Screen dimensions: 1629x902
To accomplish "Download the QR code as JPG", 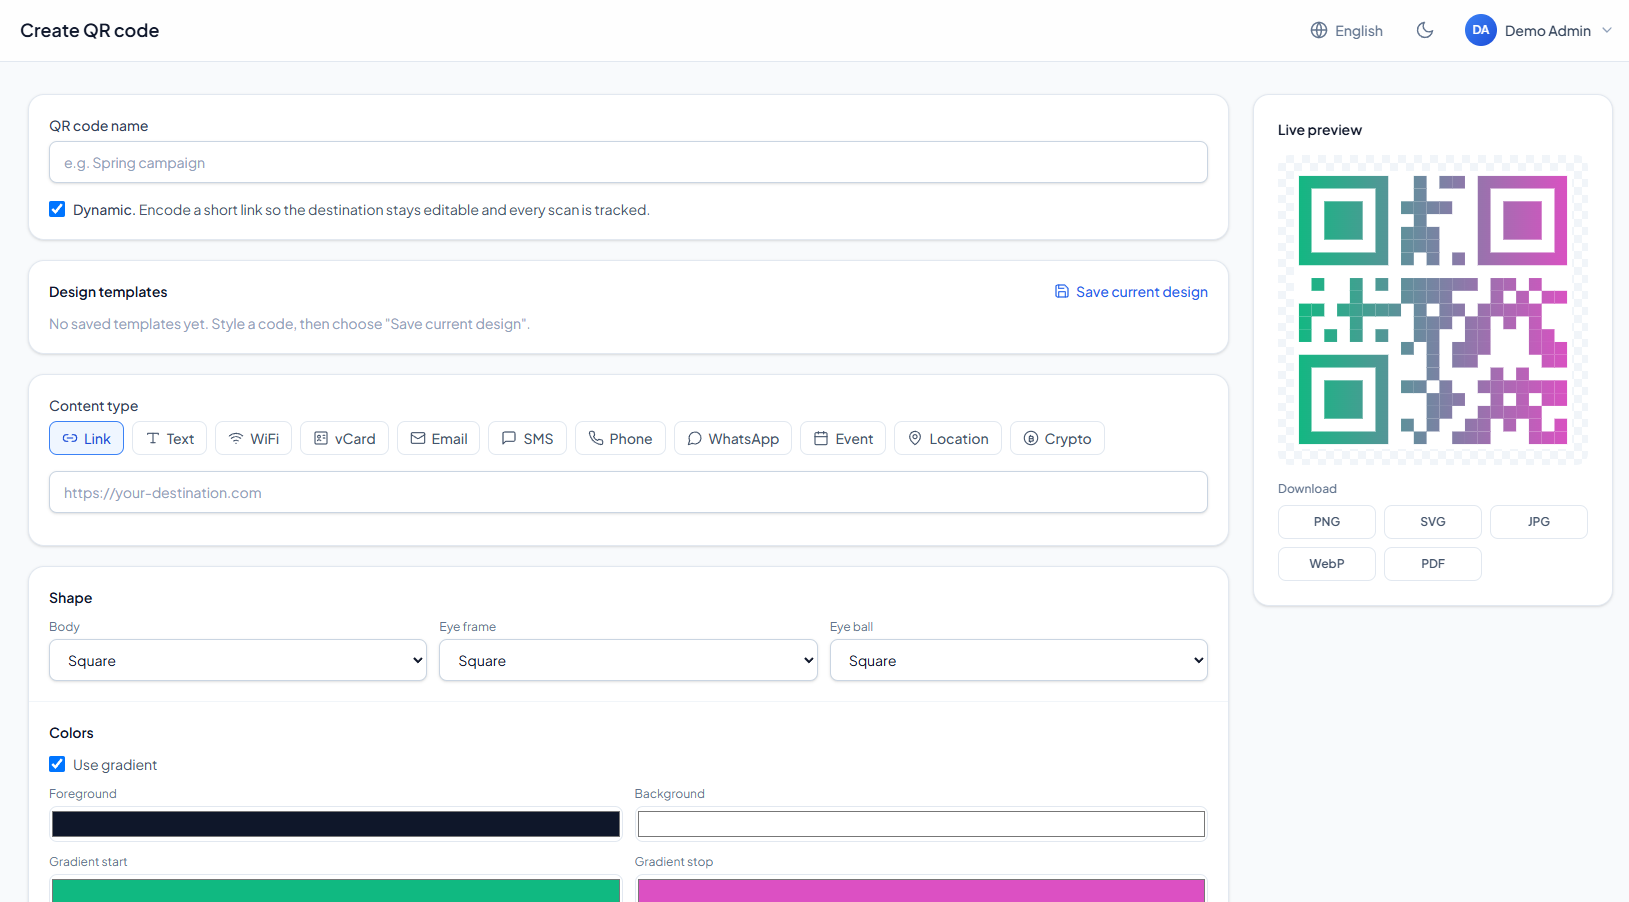I will click(x=1539, y=522).
